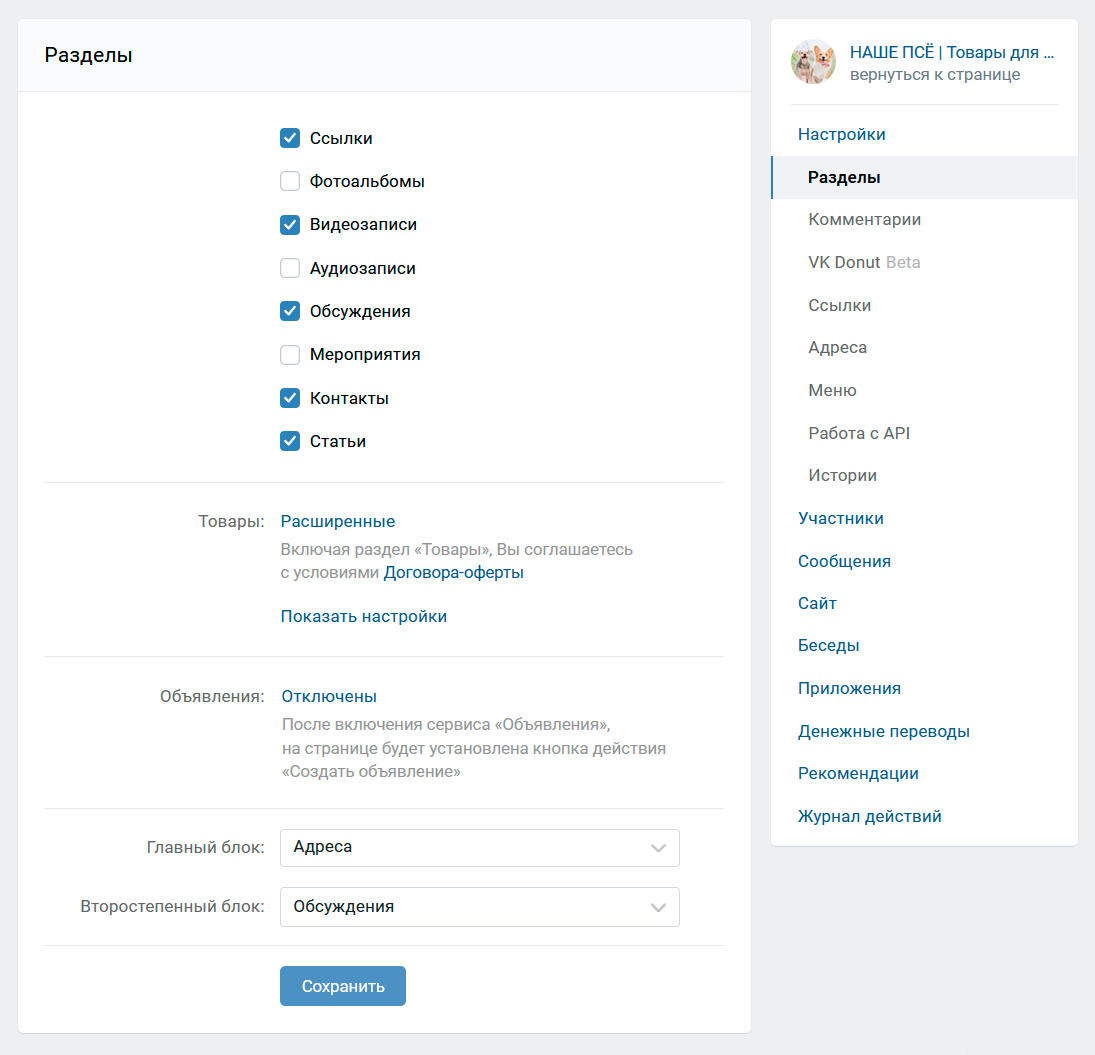Expand the Второстепенный блок dropdown arrow
The image size is (1095, 1055).
pyautogui.click(x=658, y=907)
